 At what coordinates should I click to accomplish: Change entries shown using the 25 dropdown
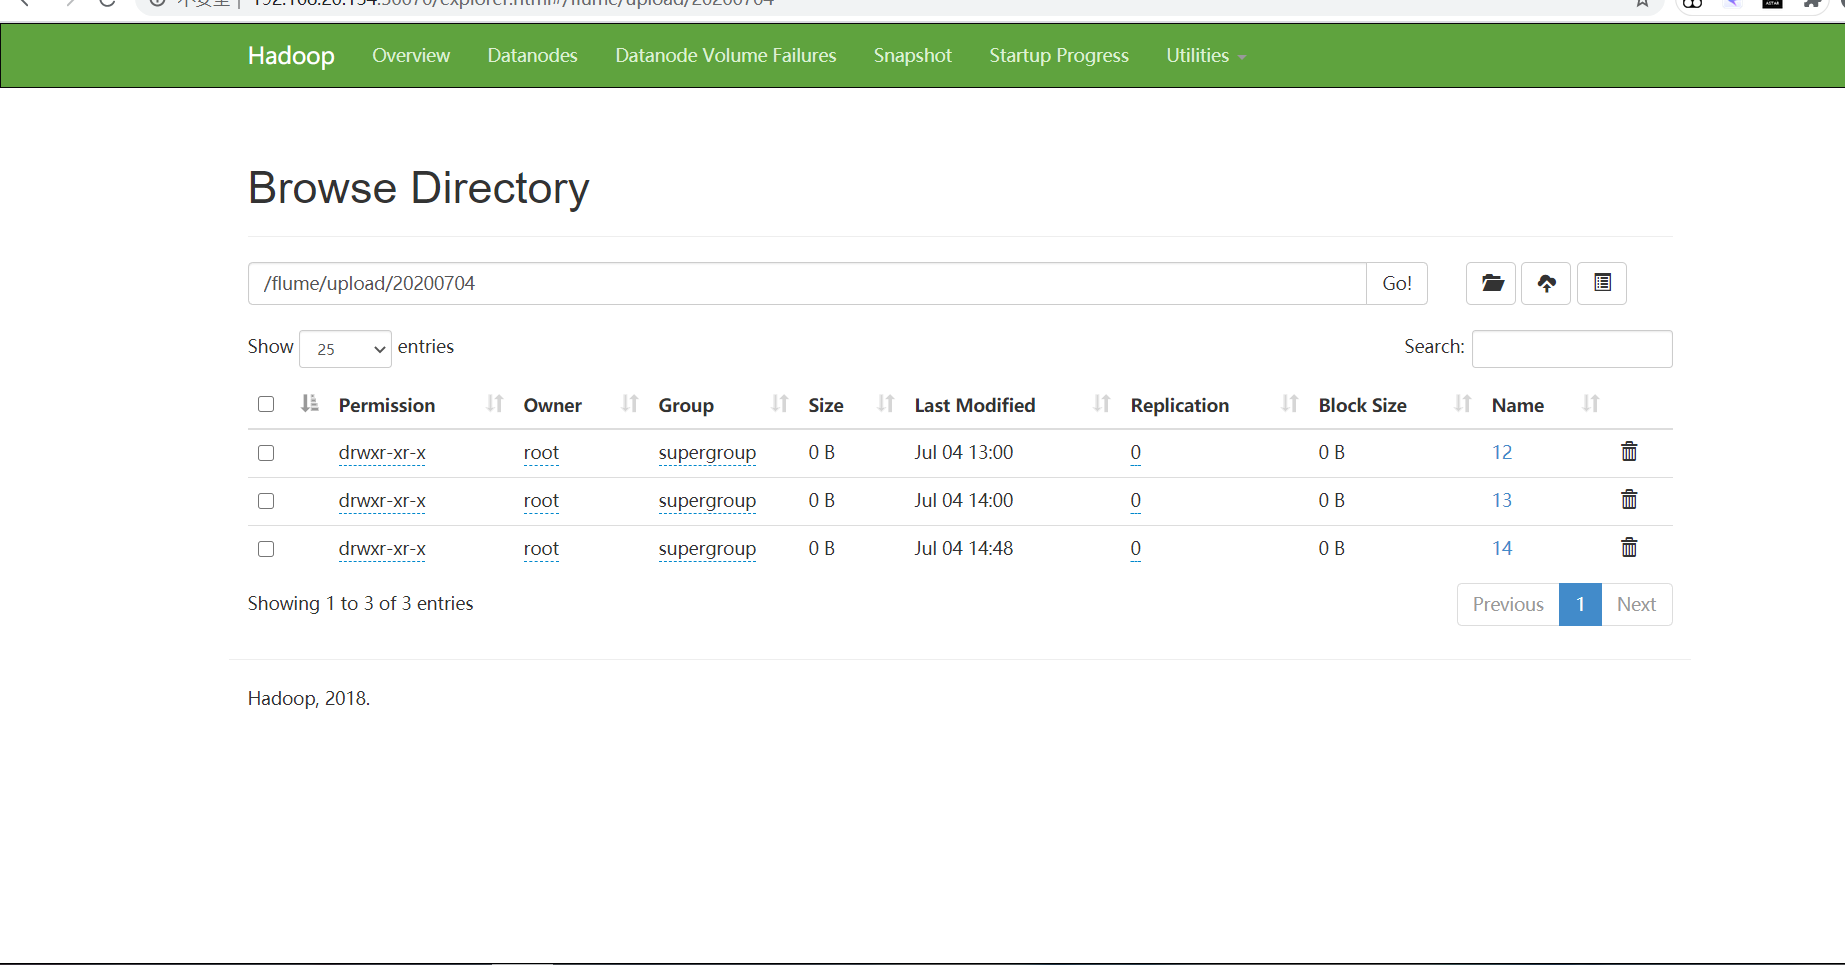[345, 348]
